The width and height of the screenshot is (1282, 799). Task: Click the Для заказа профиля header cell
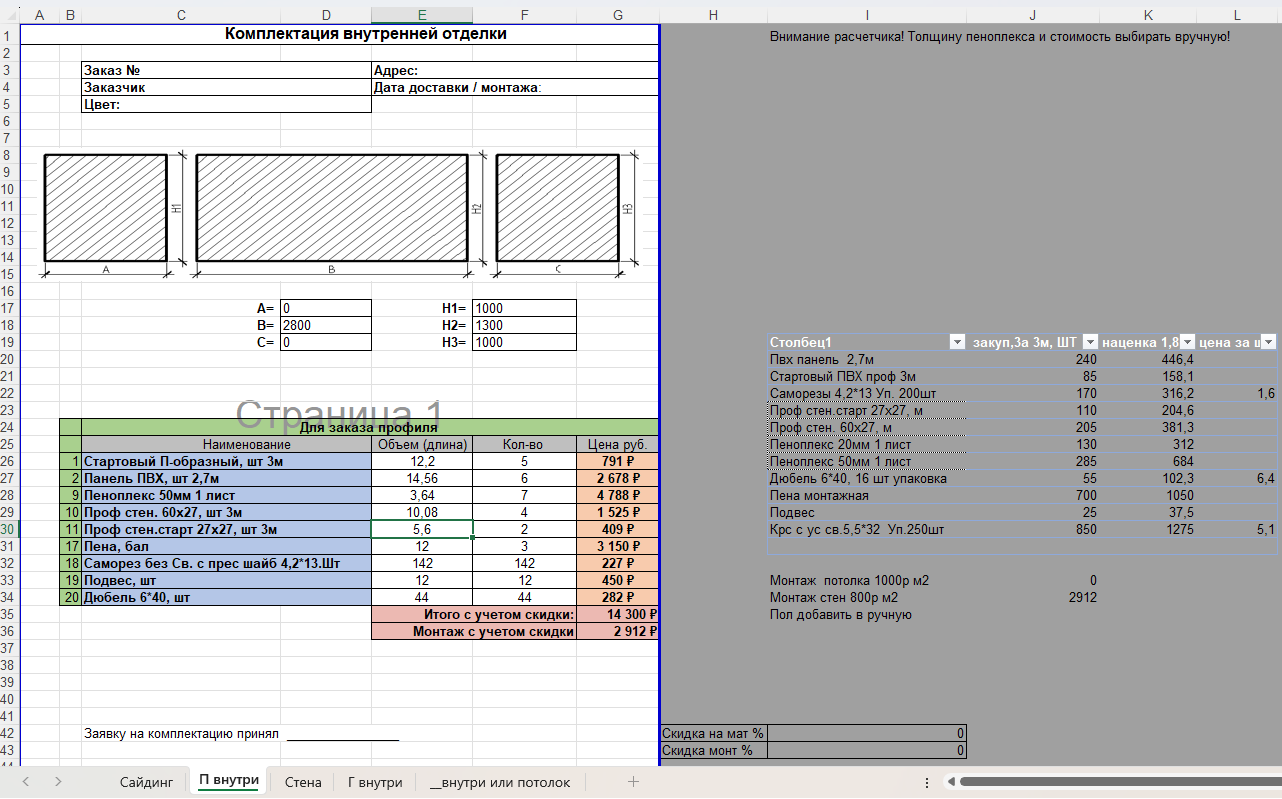coord(370,427)
